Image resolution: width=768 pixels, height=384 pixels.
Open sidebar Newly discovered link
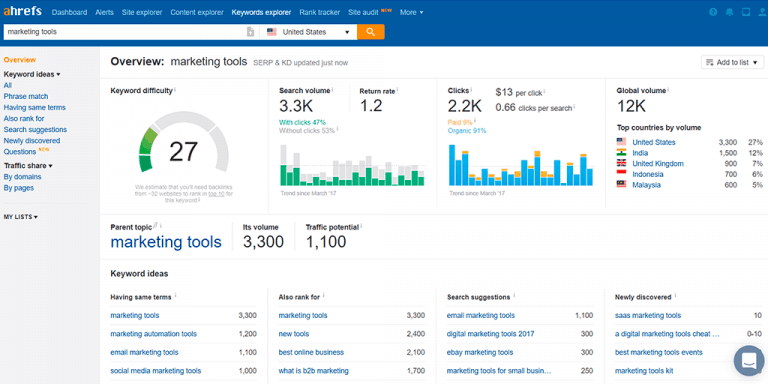(32, 141)
